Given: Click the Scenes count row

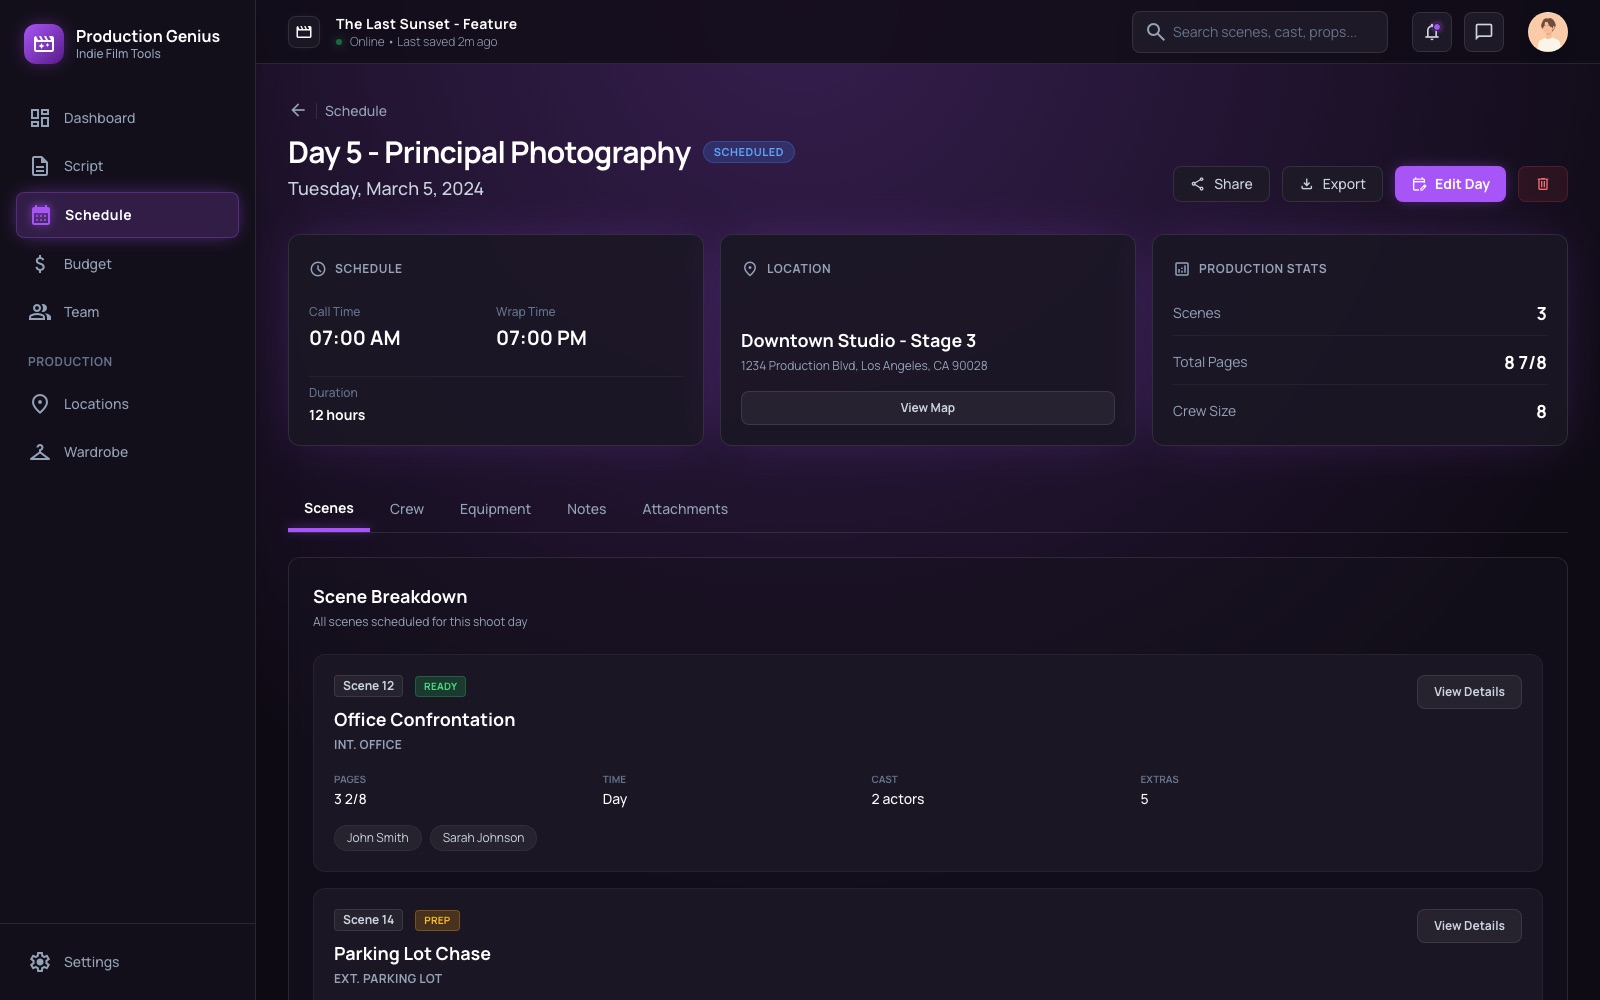Looking at the screenshot, I should [1360, 313].
